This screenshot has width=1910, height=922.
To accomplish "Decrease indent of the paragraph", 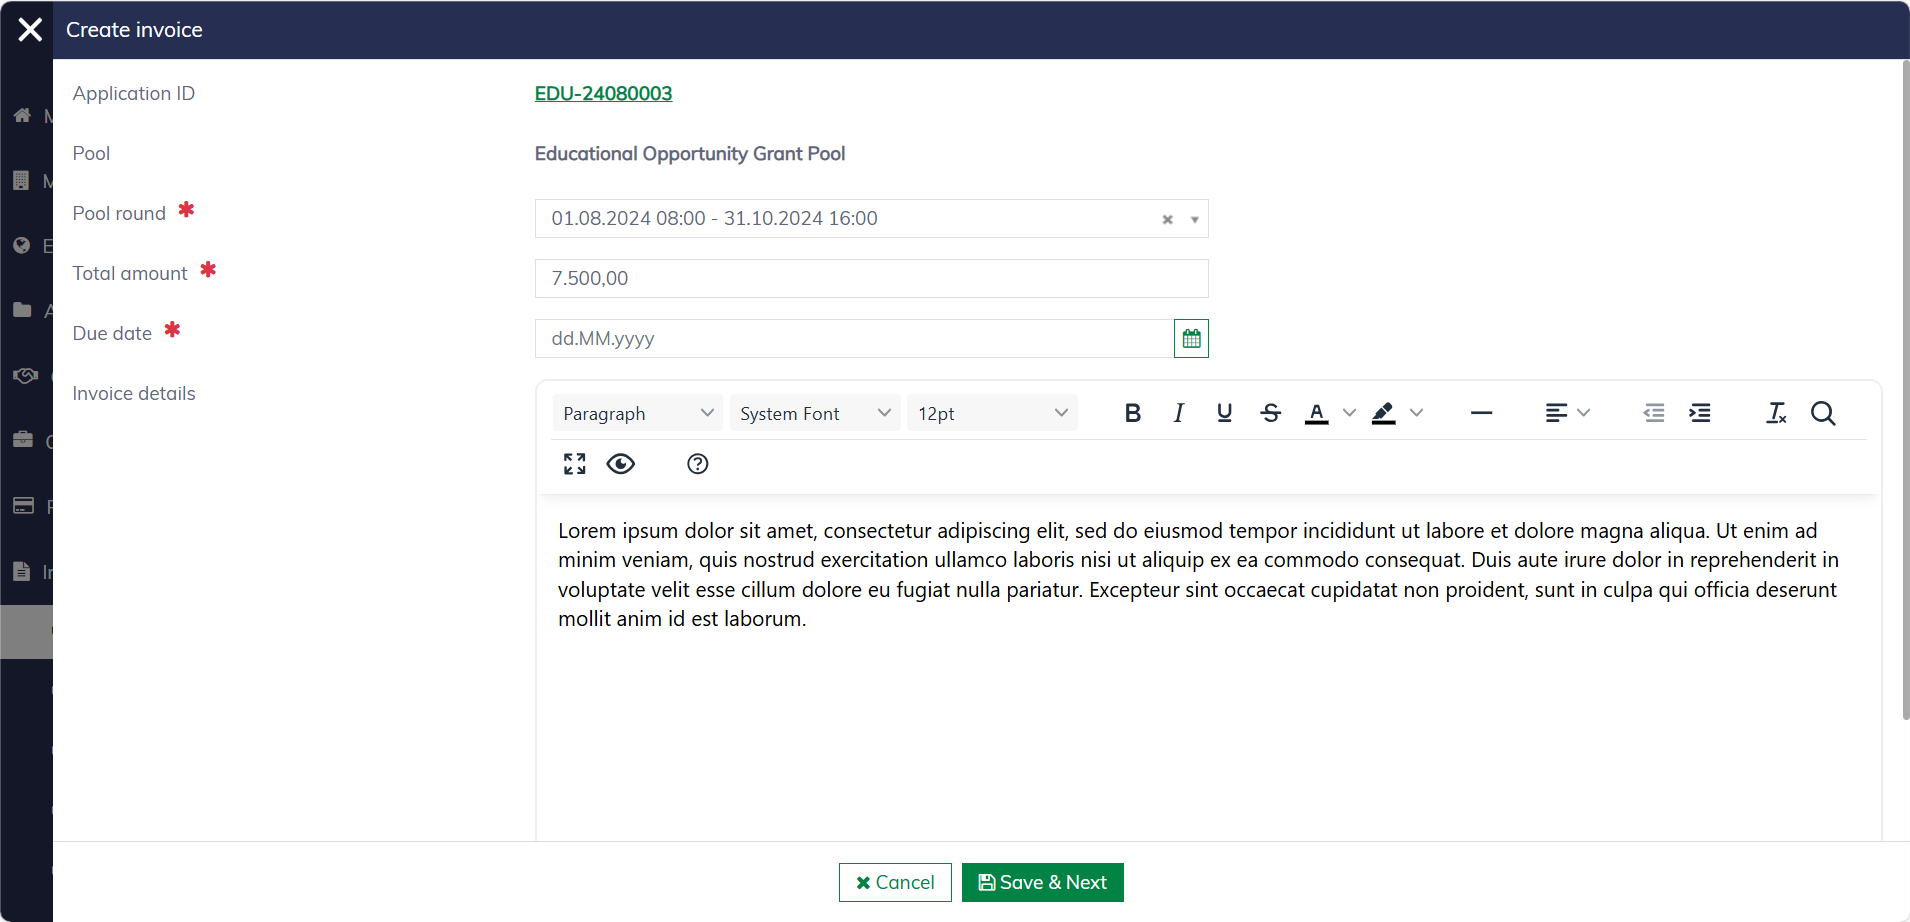I will click(1654, 413).
